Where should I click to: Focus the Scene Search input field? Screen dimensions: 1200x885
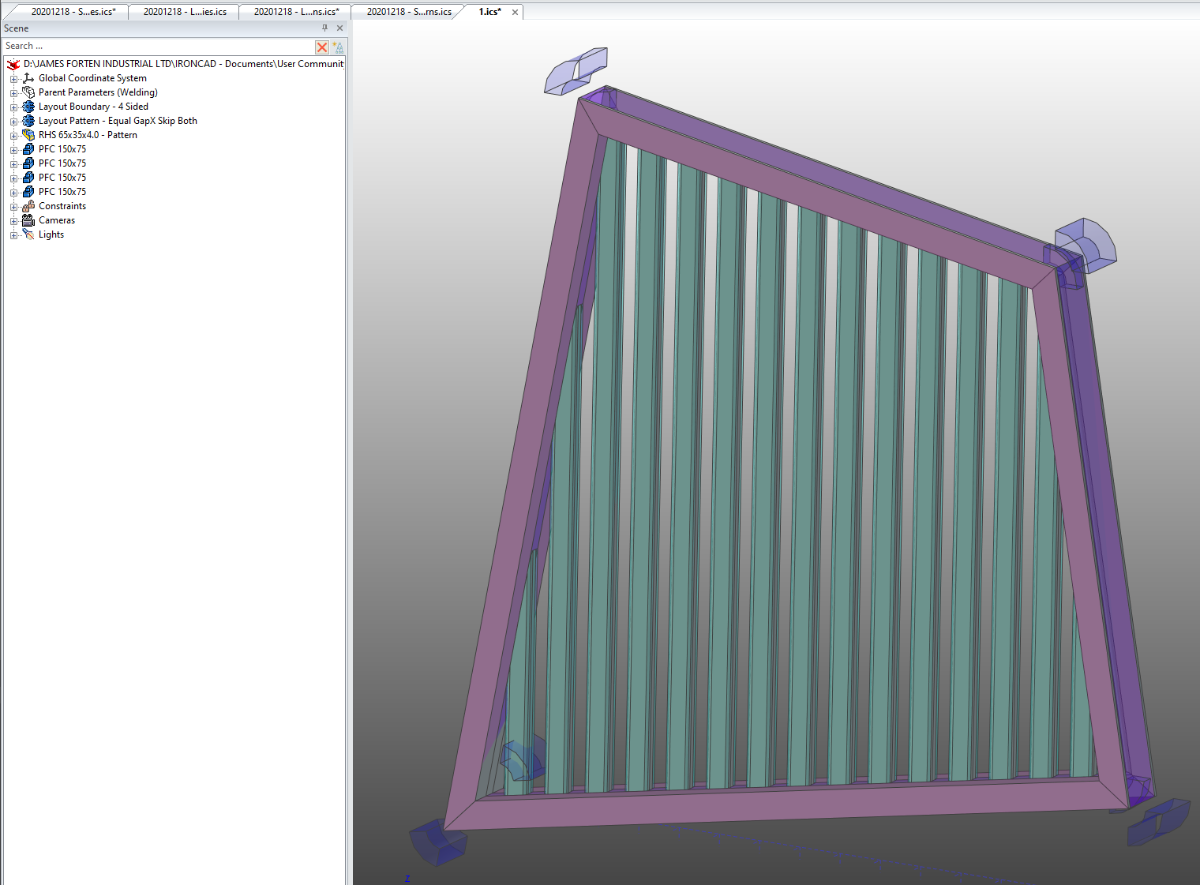[x=158, y=46]
